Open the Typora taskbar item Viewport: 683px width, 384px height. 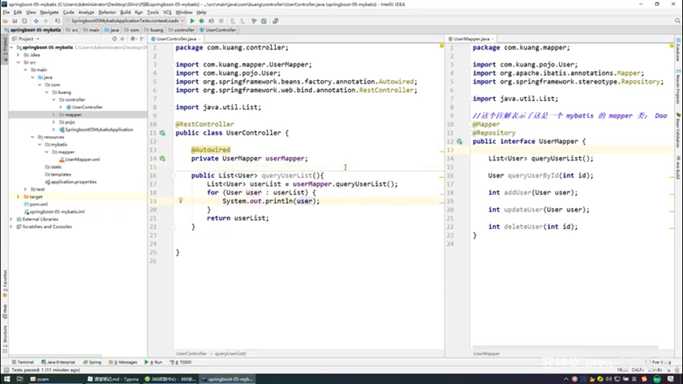click(113, 379)
